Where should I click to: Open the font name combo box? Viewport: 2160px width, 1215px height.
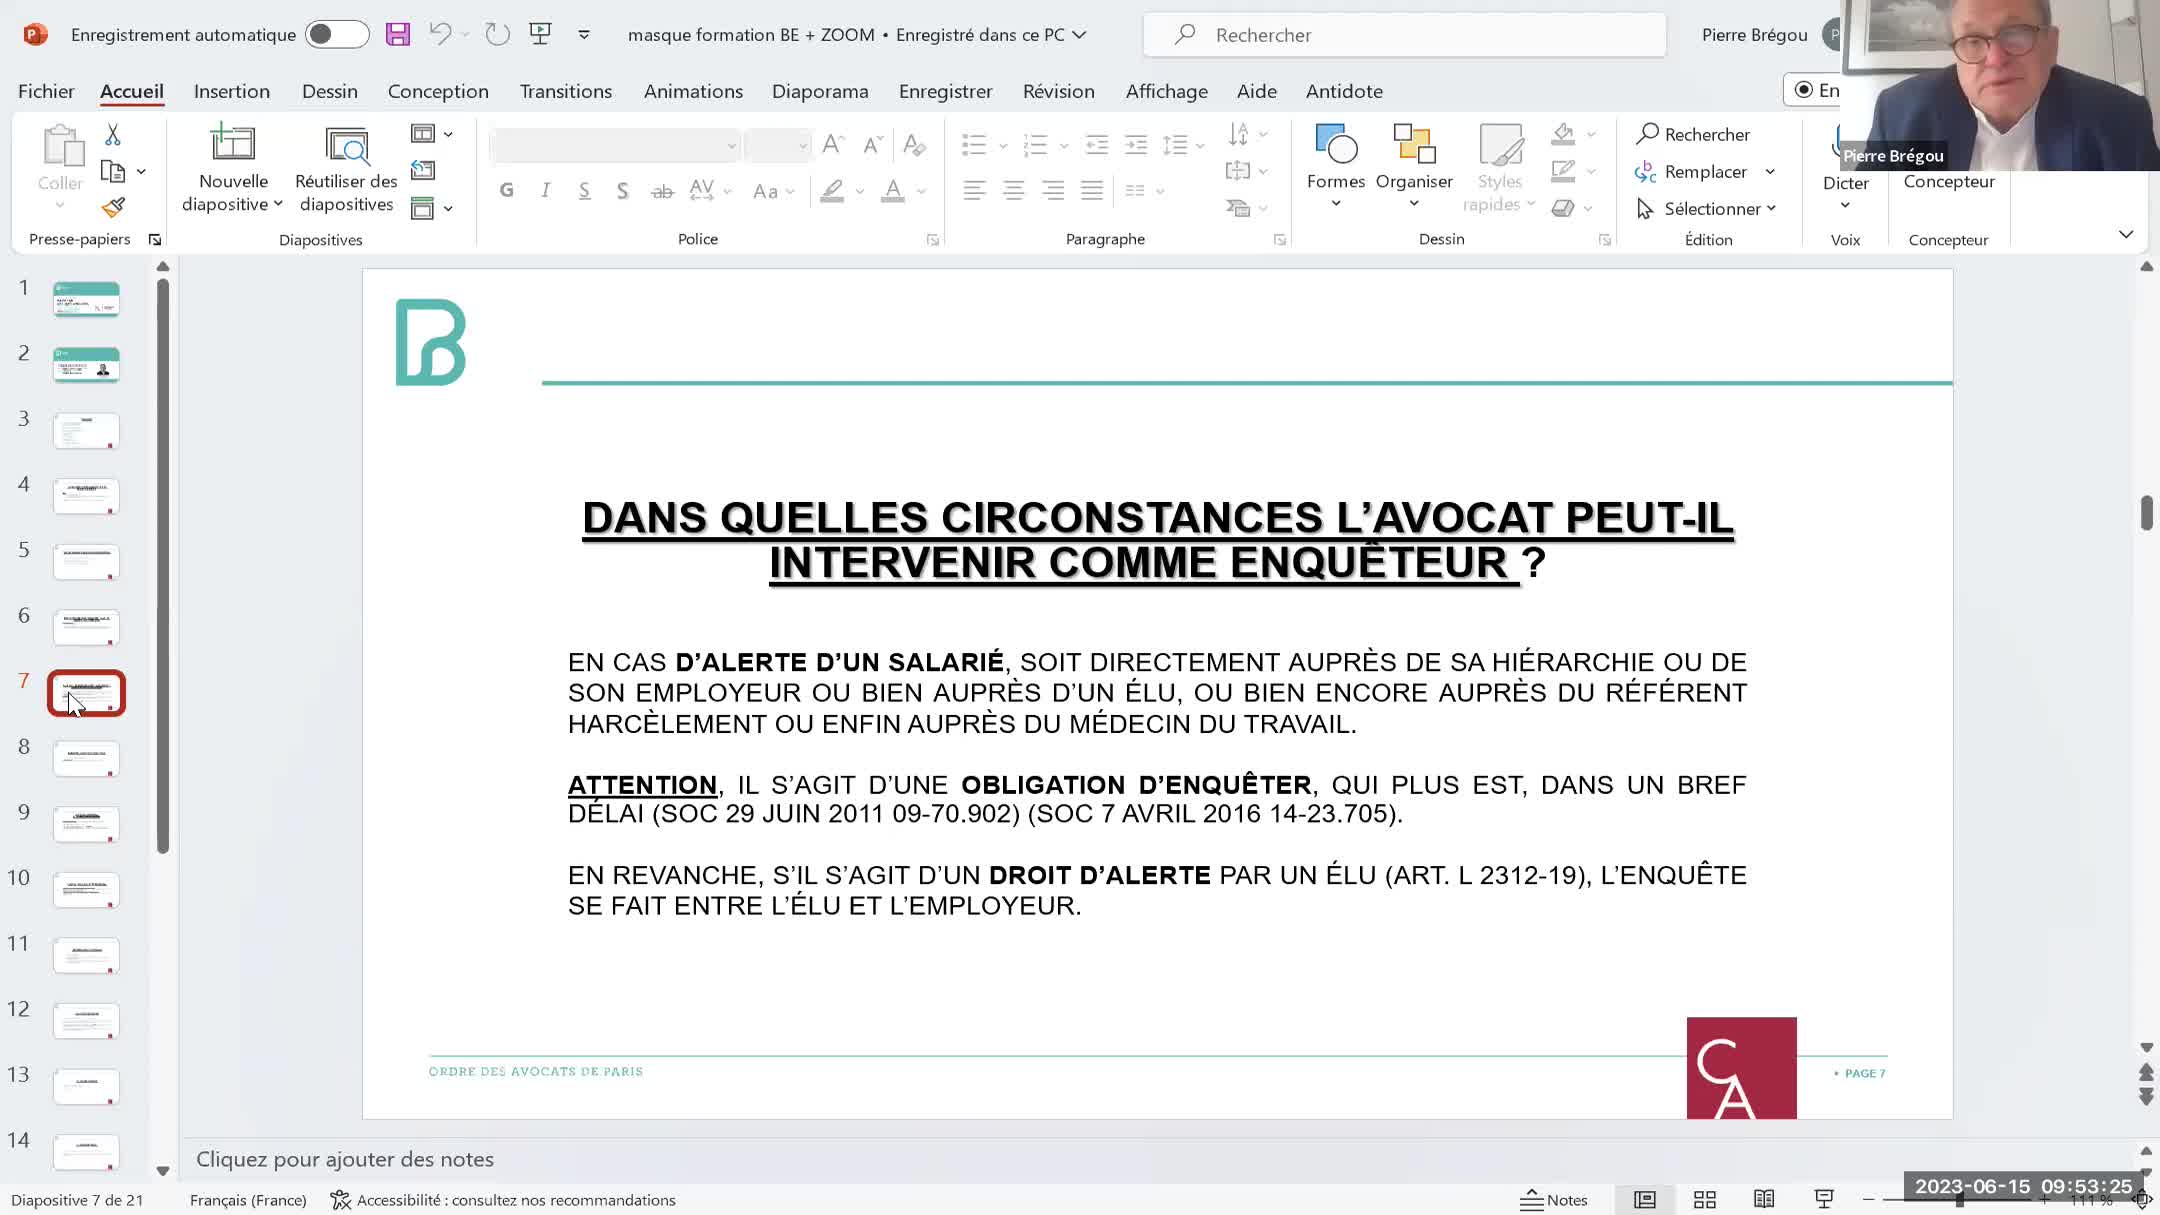pyautogui.click(x=615, y=145)
